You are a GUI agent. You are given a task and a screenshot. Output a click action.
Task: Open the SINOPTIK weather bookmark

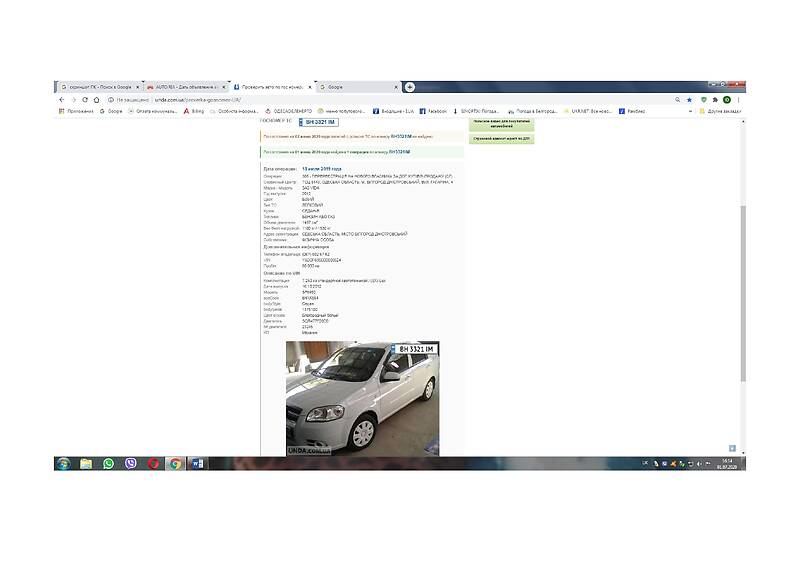(x=476, y=111)
